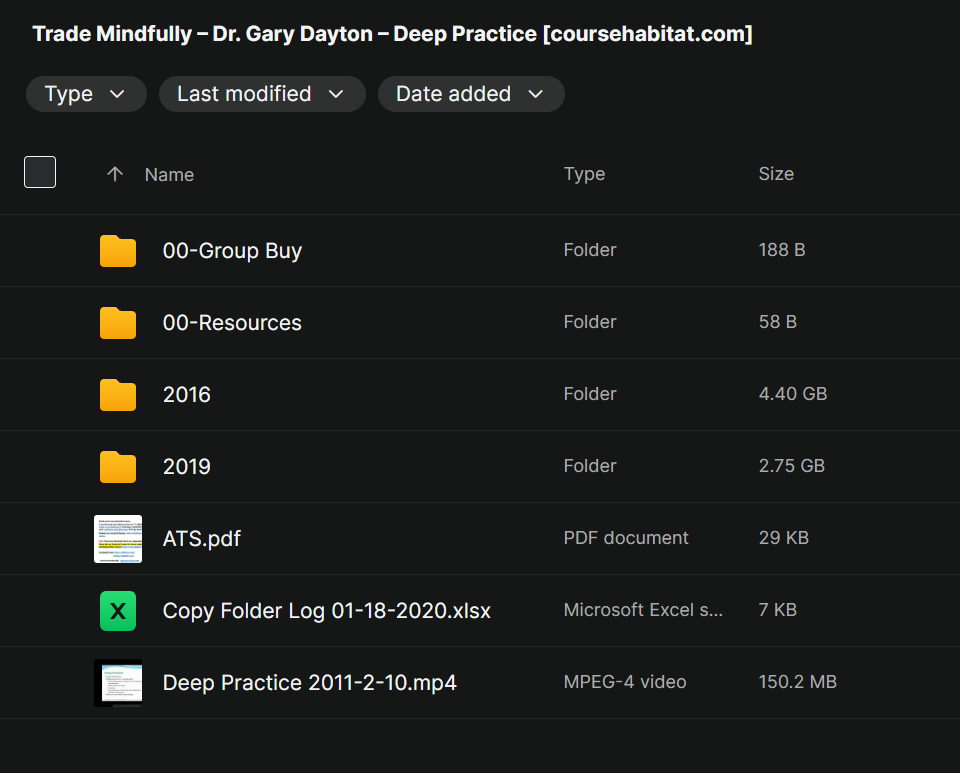Open the 2016 folder name
The height and width of the screenshot is (773, 960).
[187, 395]
